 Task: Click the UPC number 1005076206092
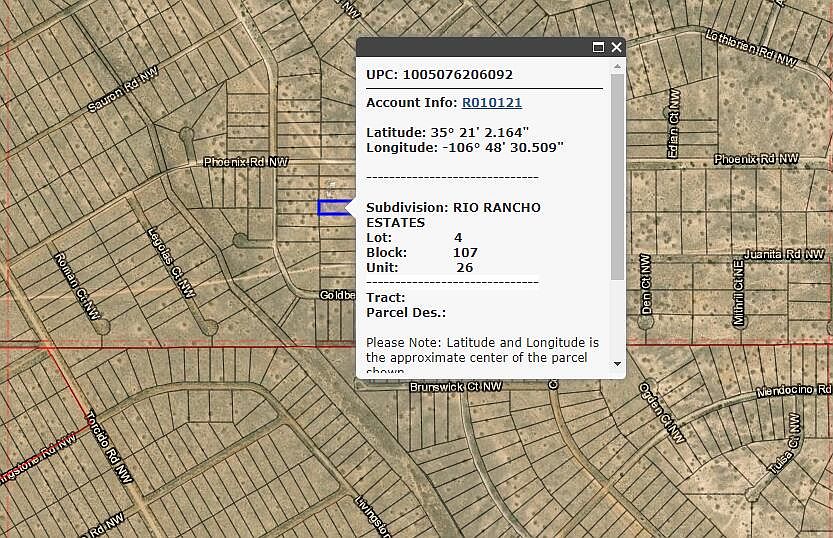click(457, 74)
